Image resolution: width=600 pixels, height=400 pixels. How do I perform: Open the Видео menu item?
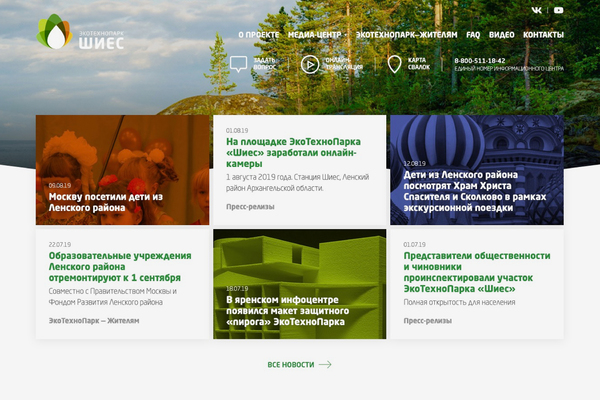(x=501, y=35)
